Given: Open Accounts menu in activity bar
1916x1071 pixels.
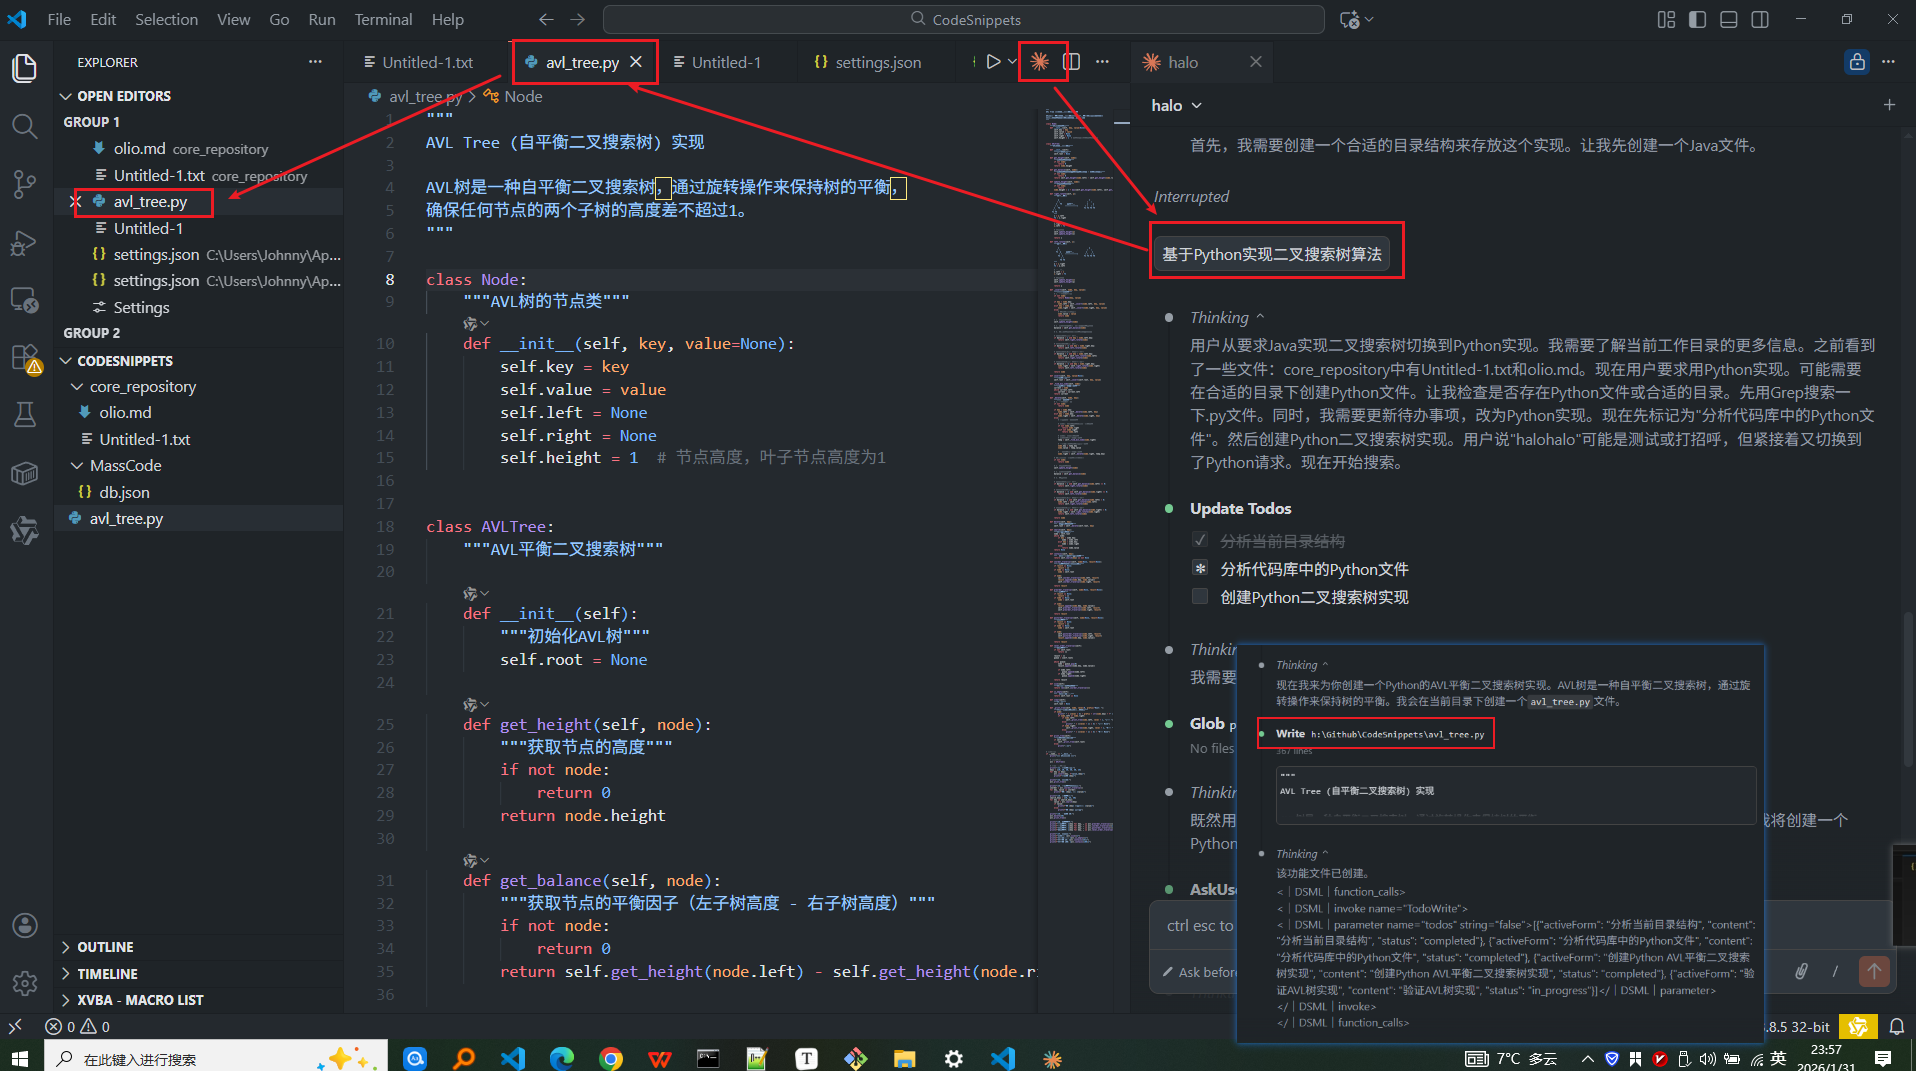Looking at the screenshot, I should [25, 925].
